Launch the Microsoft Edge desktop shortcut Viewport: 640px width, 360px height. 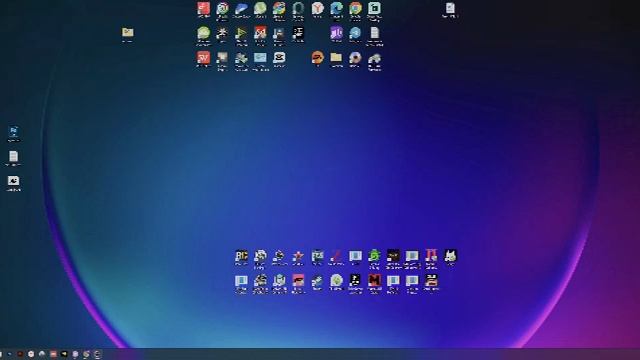(336, 9)
